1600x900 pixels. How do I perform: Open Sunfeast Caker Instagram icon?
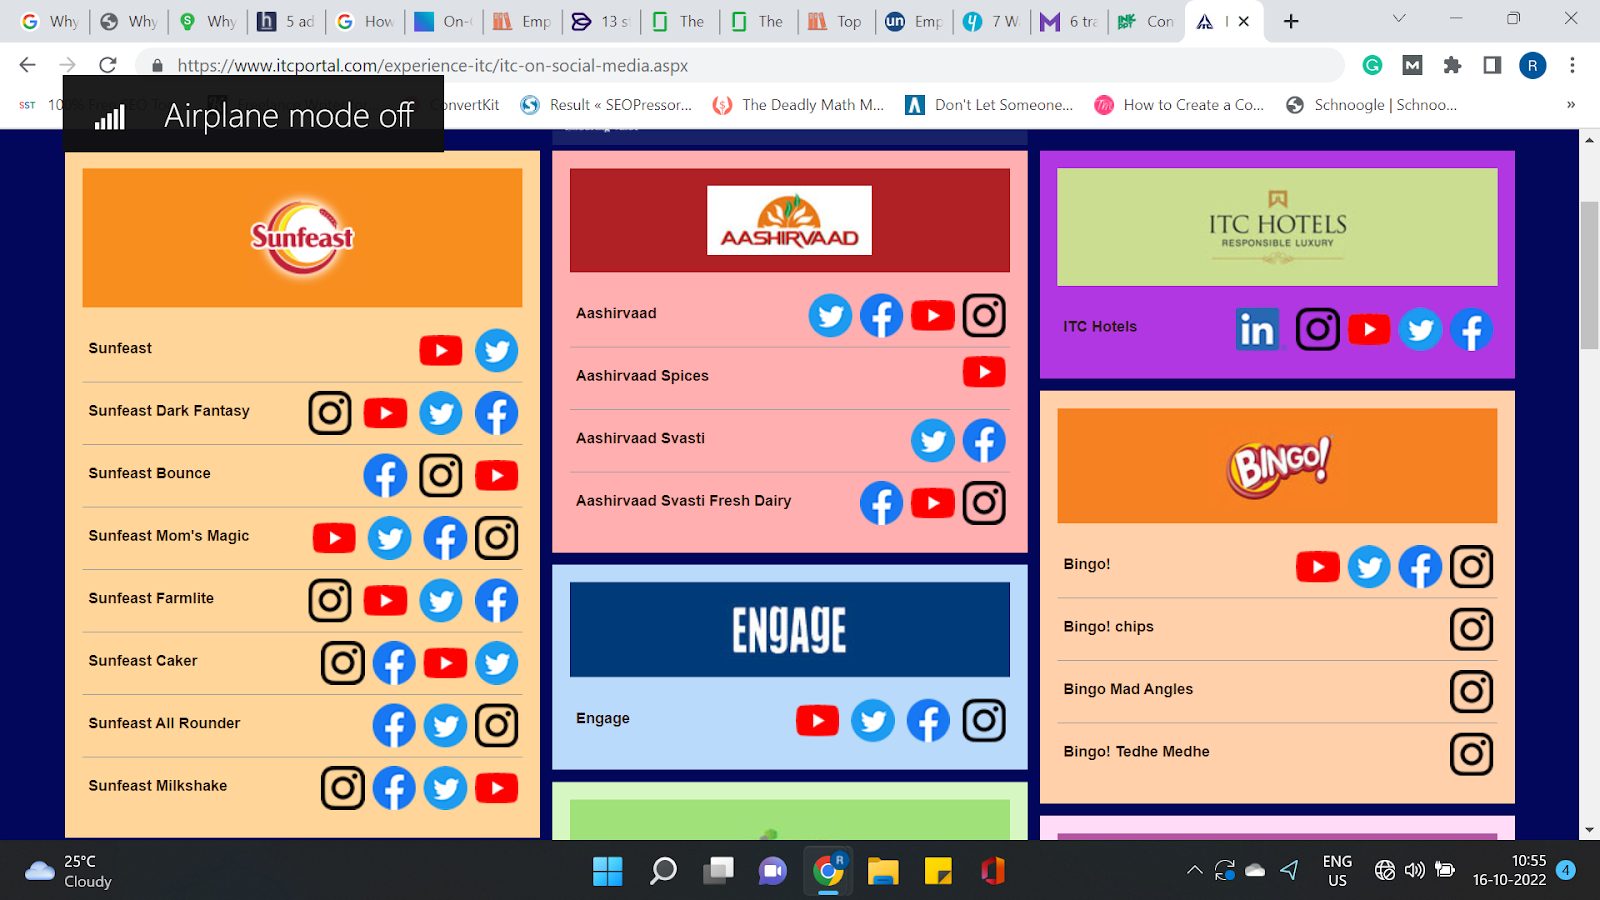[x=343, y=663]
